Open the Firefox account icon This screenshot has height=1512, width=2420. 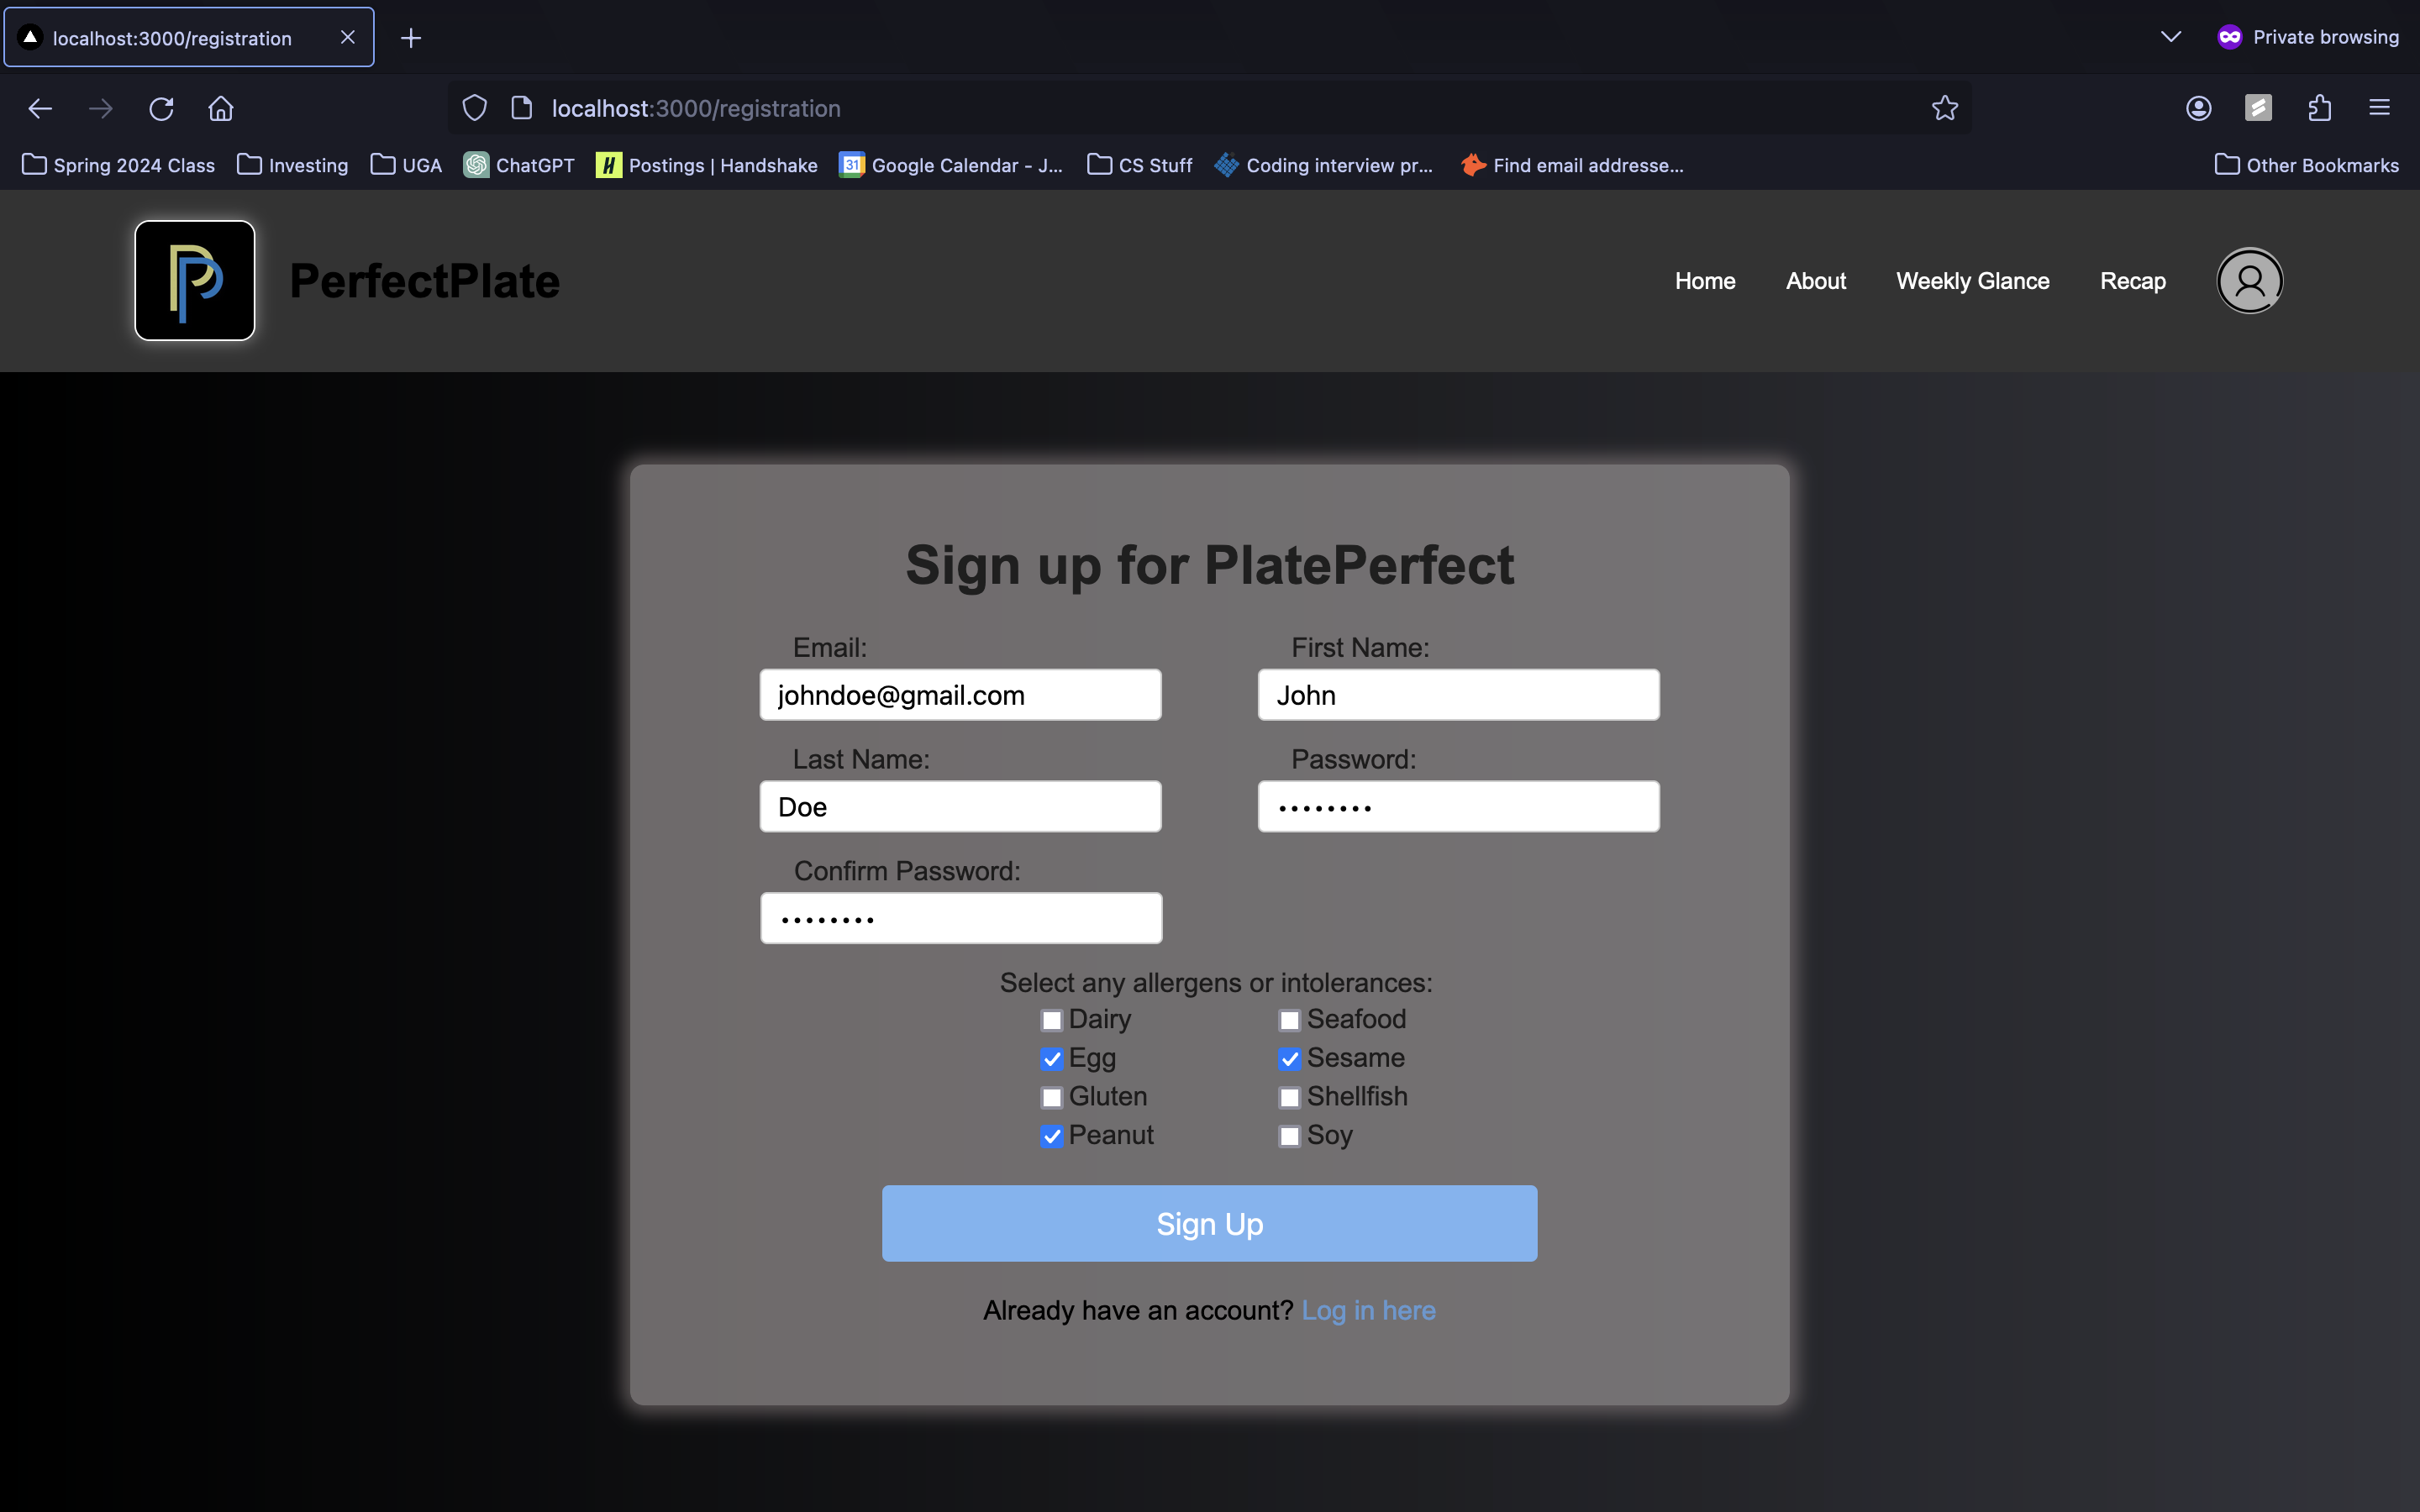(2198, 108)
